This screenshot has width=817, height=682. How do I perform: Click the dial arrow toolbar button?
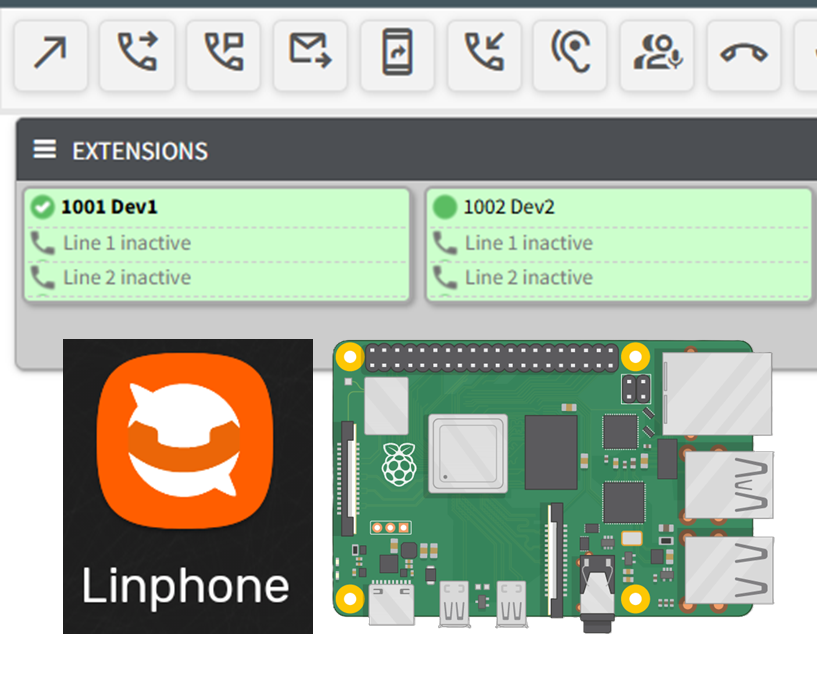(51, 56)
